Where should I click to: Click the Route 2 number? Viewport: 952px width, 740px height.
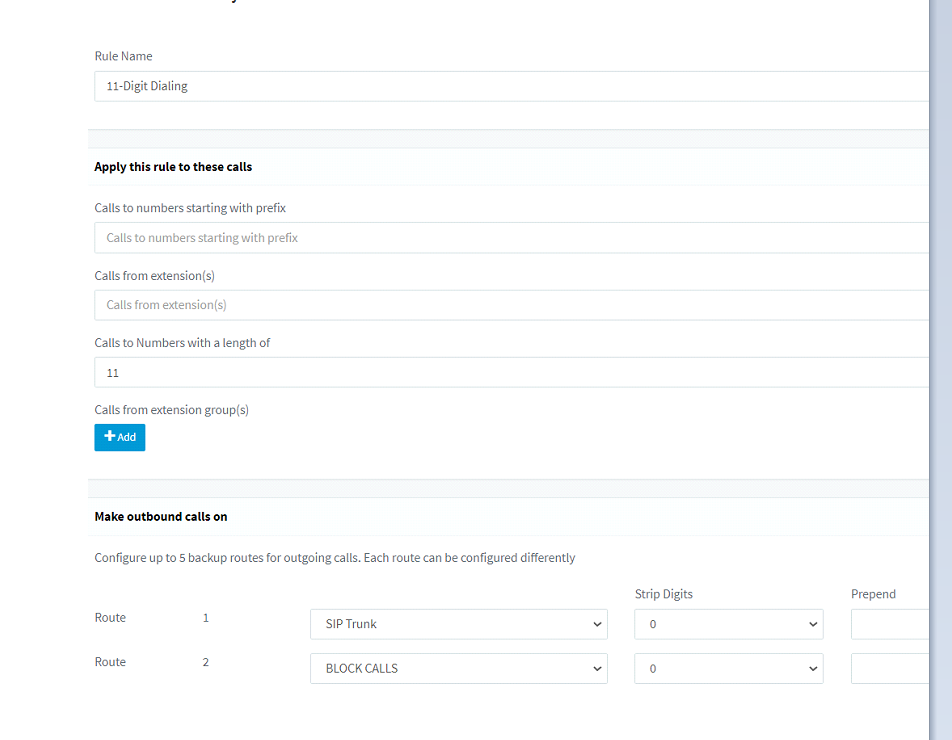pos(206,662)
